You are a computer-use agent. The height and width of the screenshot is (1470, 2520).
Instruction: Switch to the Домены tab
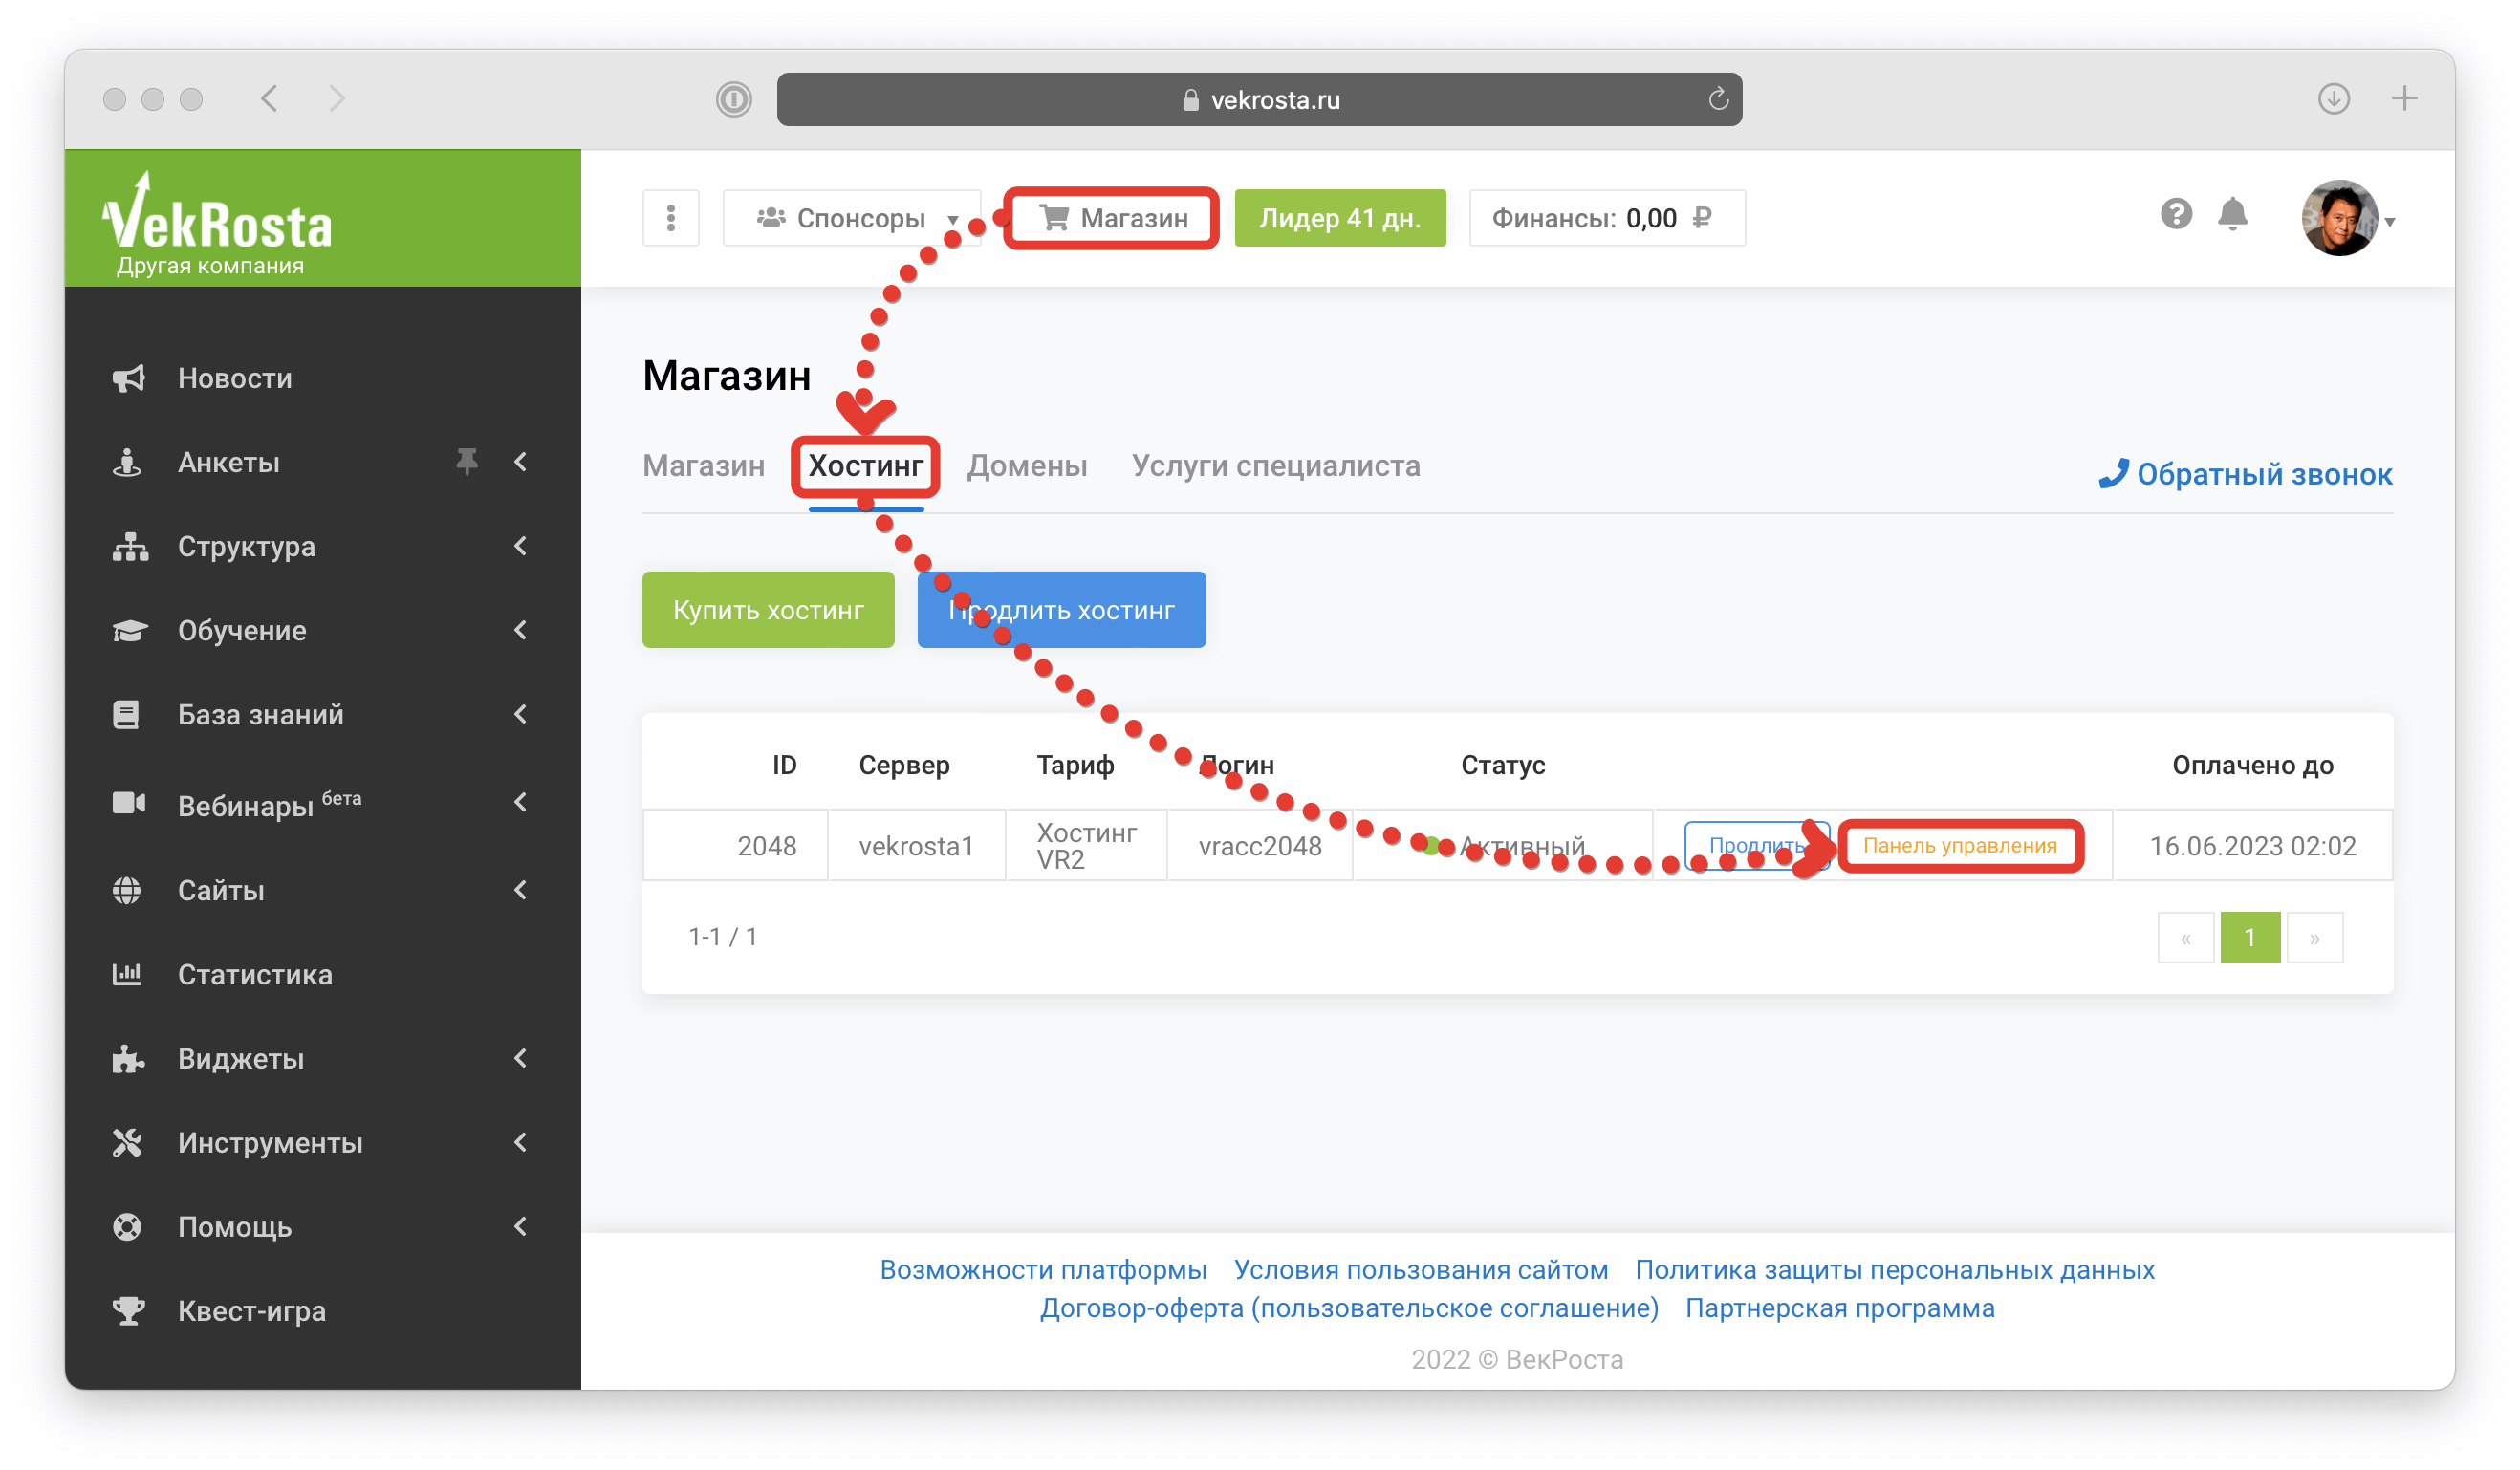(x=1027, y=466)
